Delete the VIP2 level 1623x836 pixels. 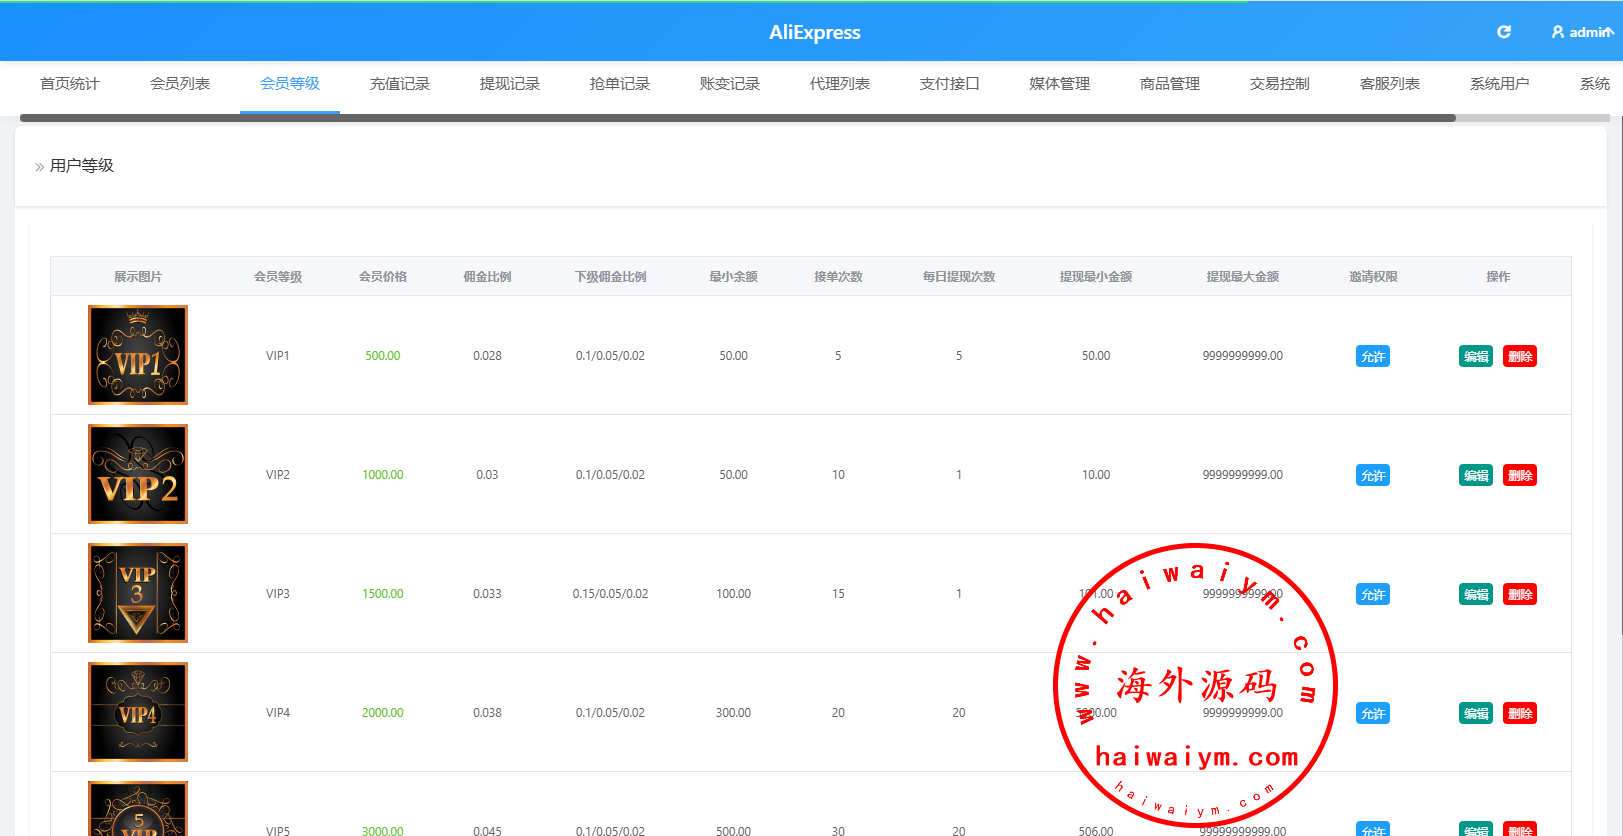pos(1520,475)
